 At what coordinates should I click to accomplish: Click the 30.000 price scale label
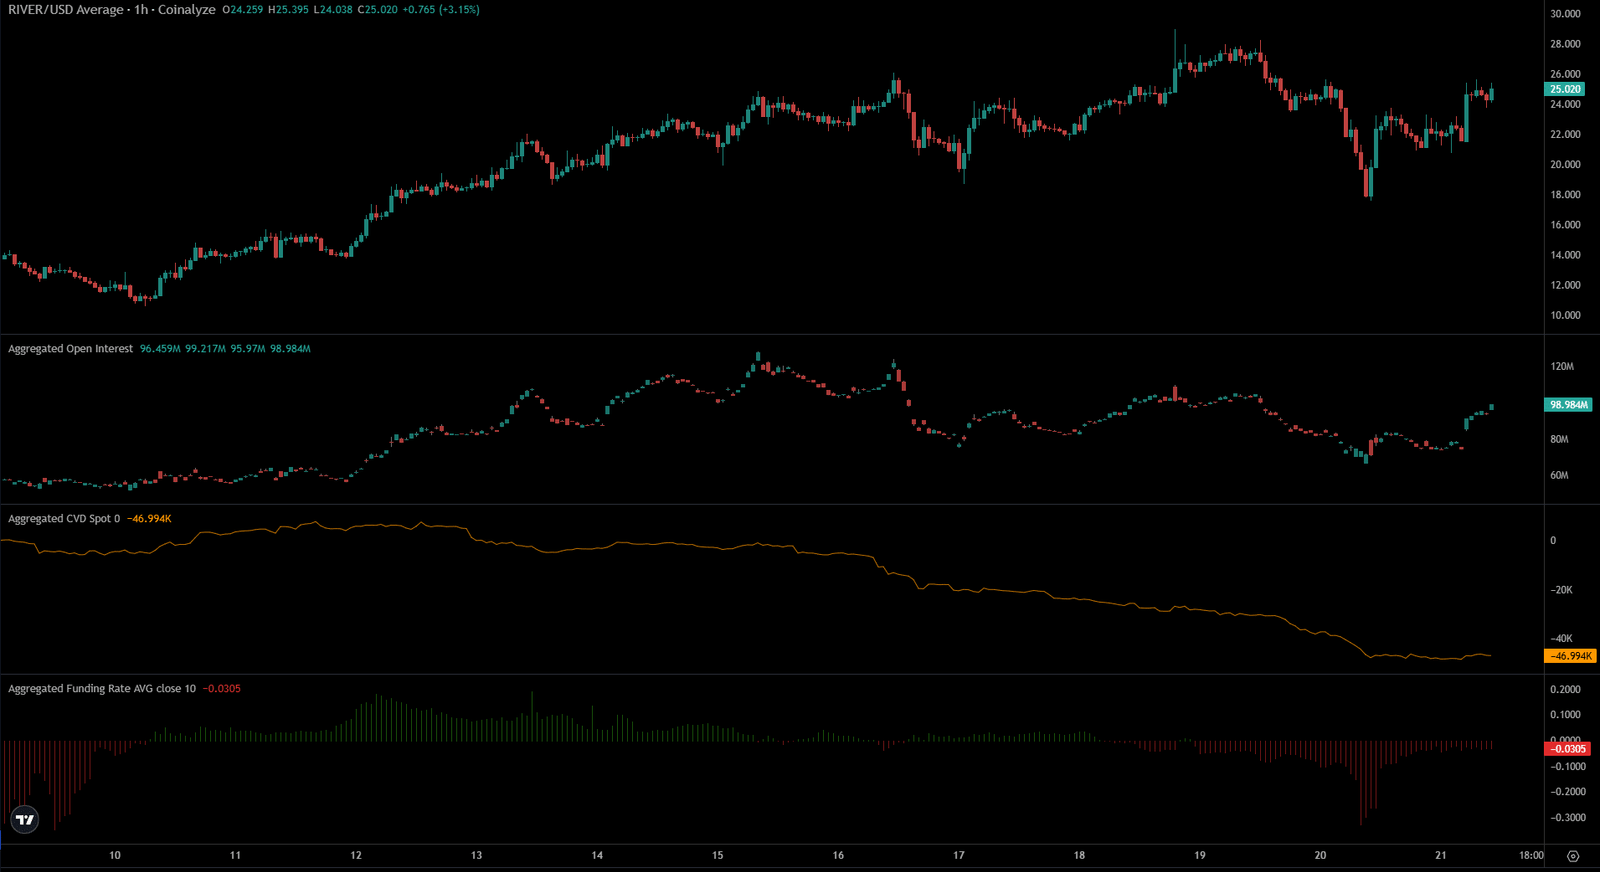click(x=1565, y=14)
